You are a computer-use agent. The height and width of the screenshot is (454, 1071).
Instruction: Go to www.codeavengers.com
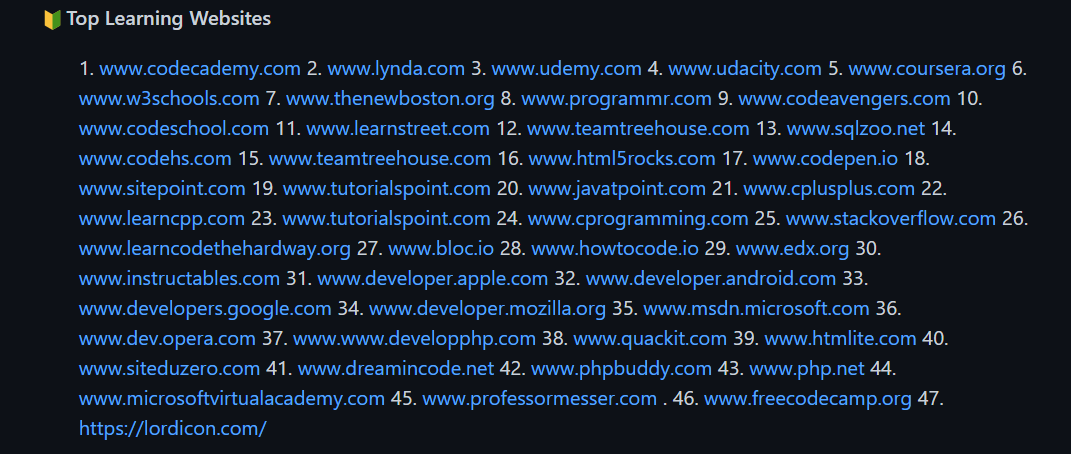point(844,98)
